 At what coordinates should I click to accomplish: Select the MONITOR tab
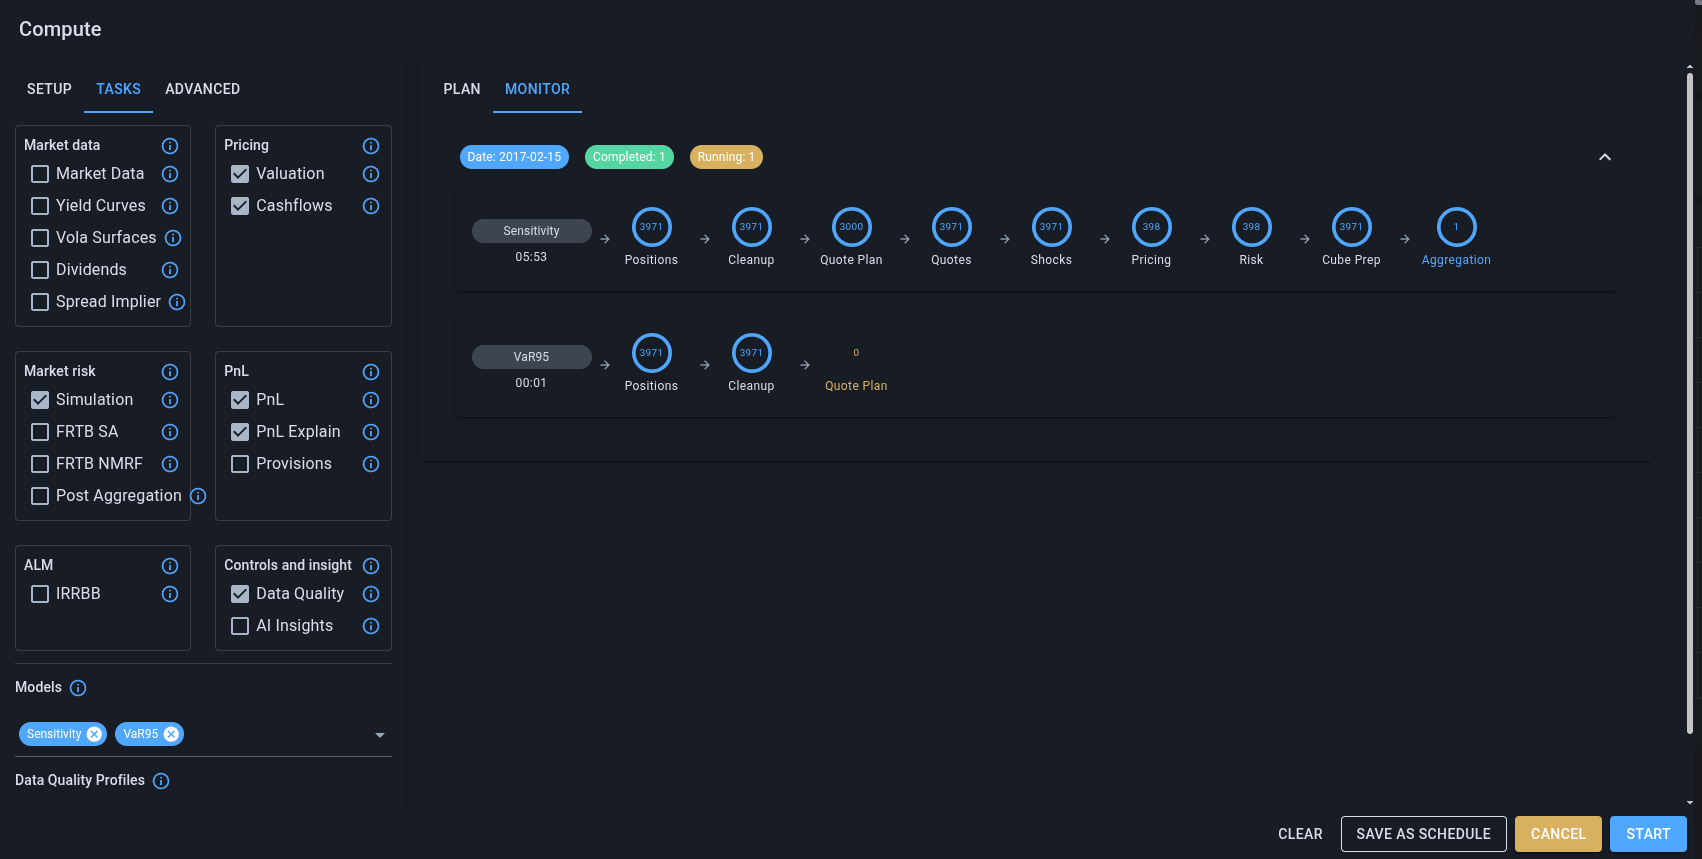(x=537, y=89)
